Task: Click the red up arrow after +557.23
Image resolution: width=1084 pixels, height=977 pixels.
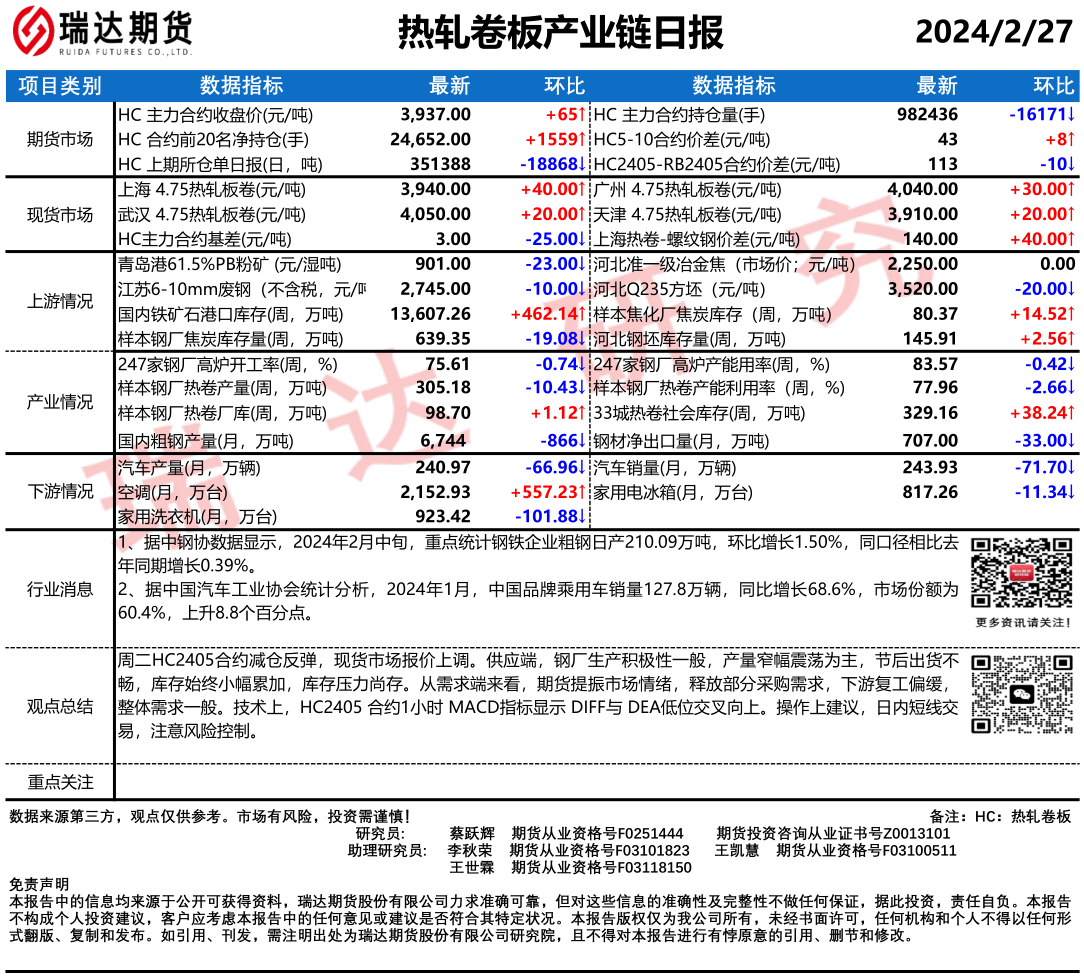Action: (x=580, y=493)
